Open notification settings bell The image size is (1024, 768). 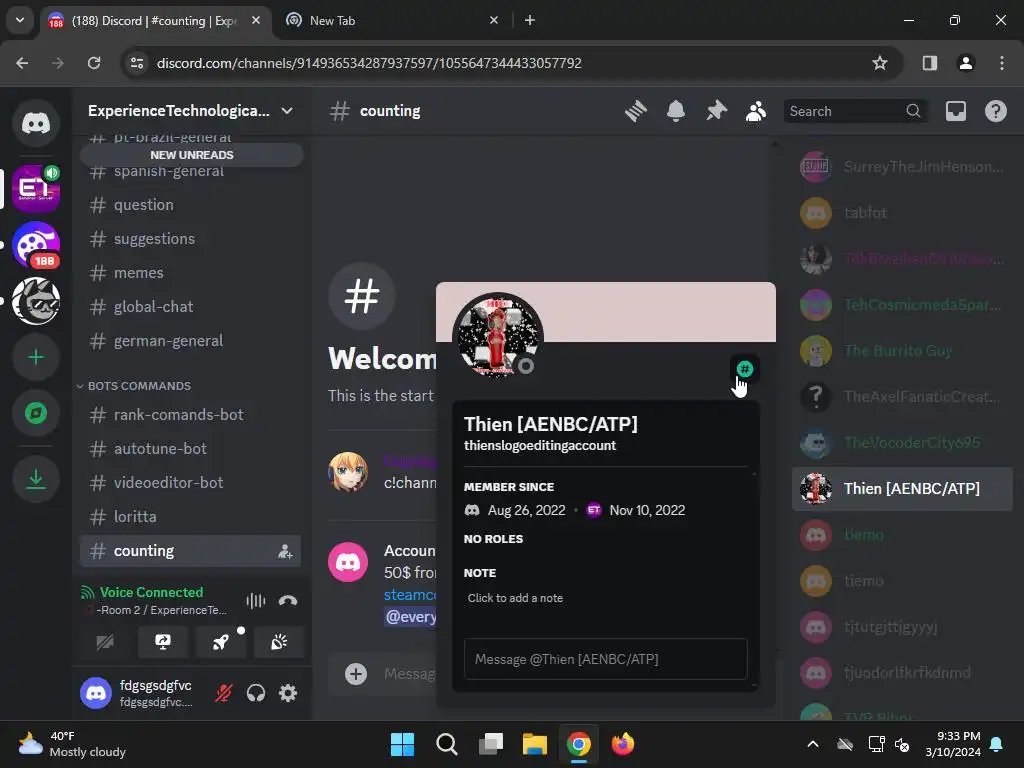click(x=676, y=111)
